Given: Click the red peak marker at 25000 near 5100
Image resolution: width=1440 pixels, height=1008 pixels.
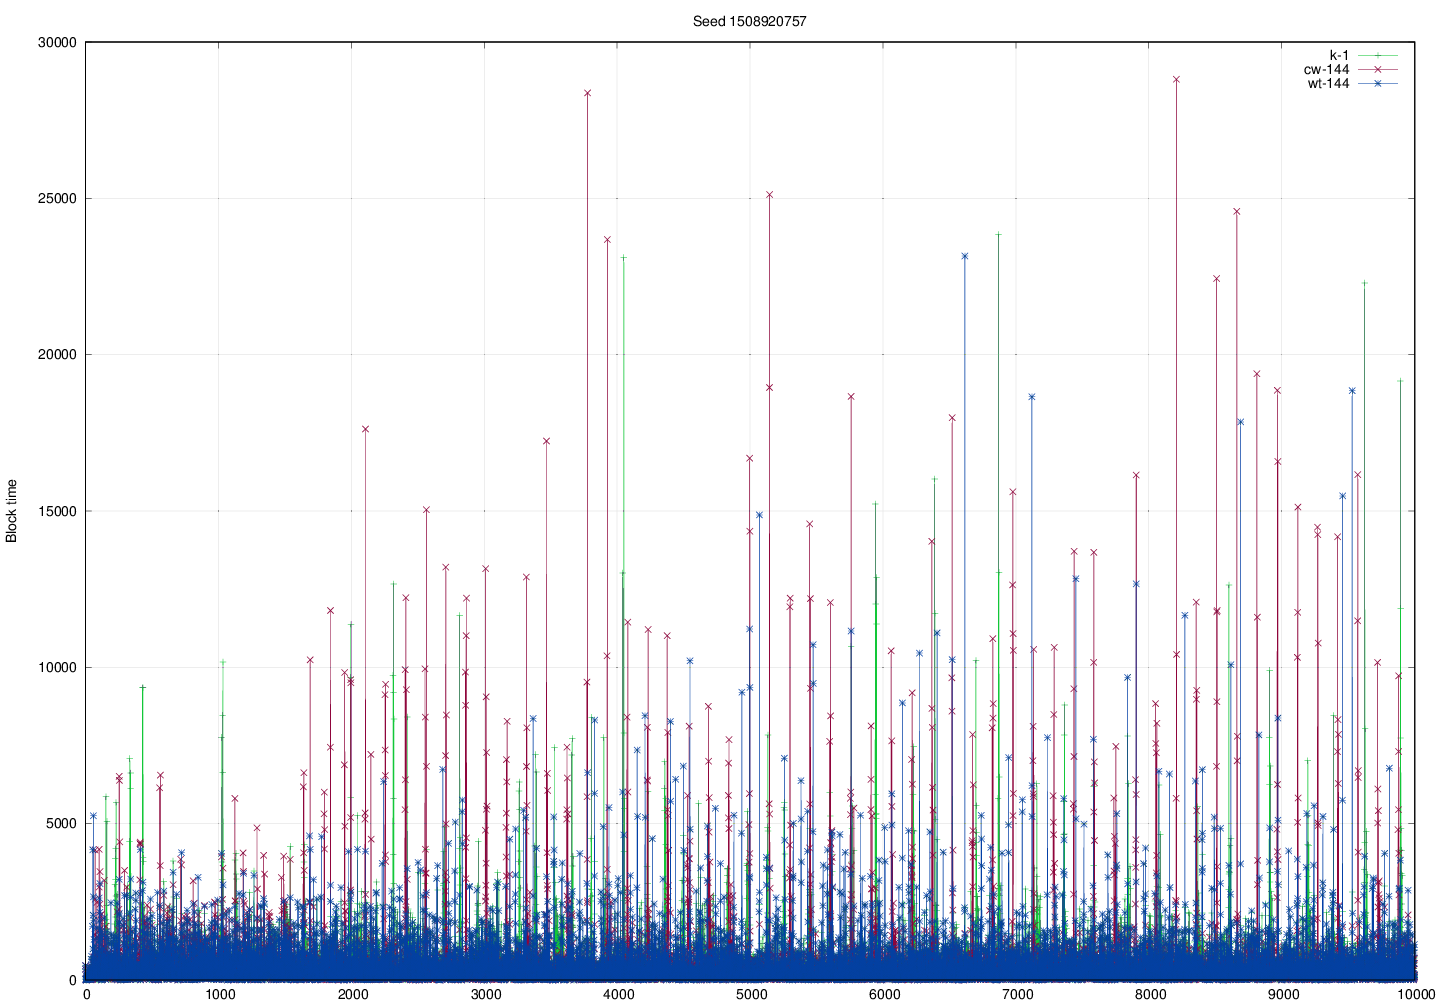Looking at the screenshot, I should (769, 195).
